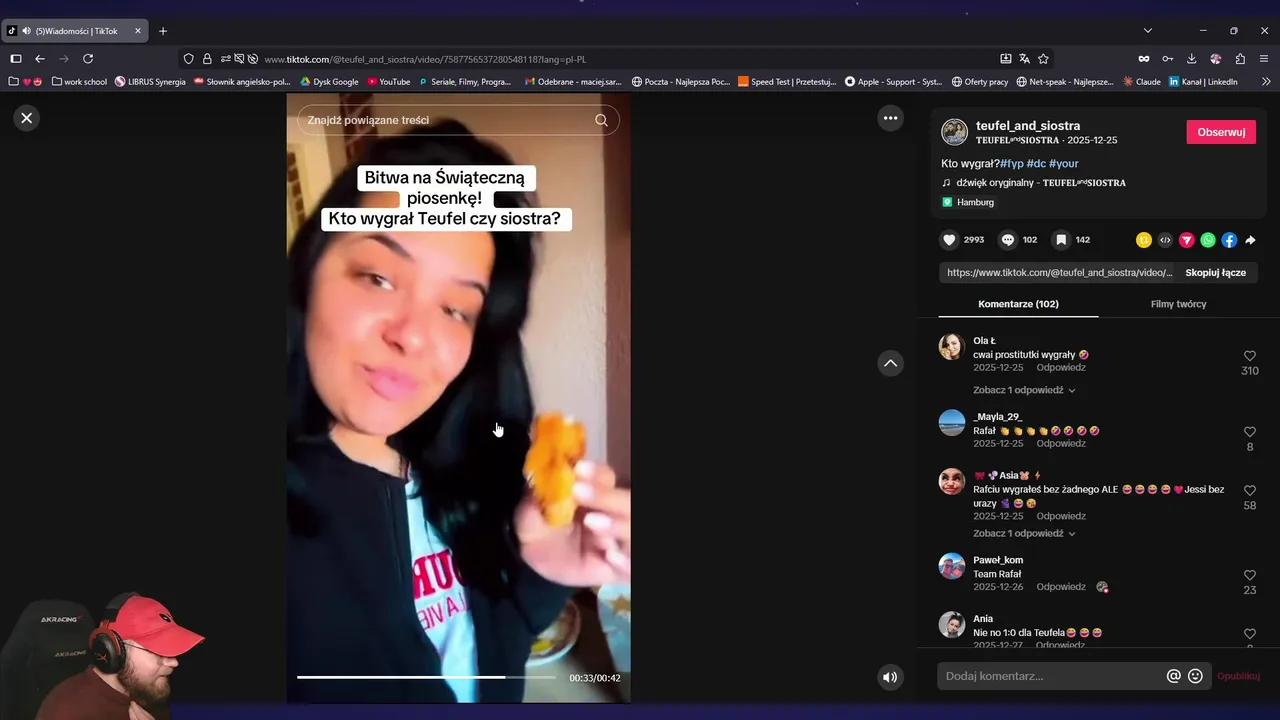This screenshot has height=720, width=1280.
Task: Click the search magnifier in related content bar
Action: [601, 120]
